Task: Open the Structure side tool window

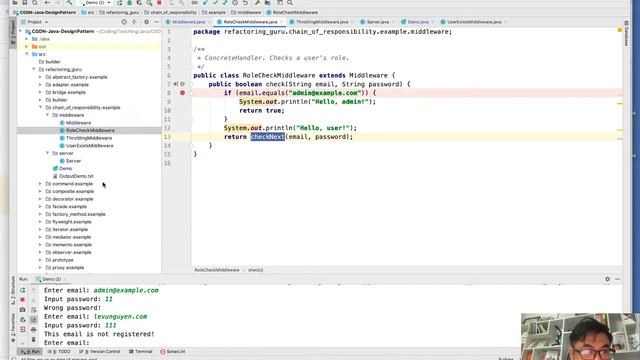Action: click(13, 290)
